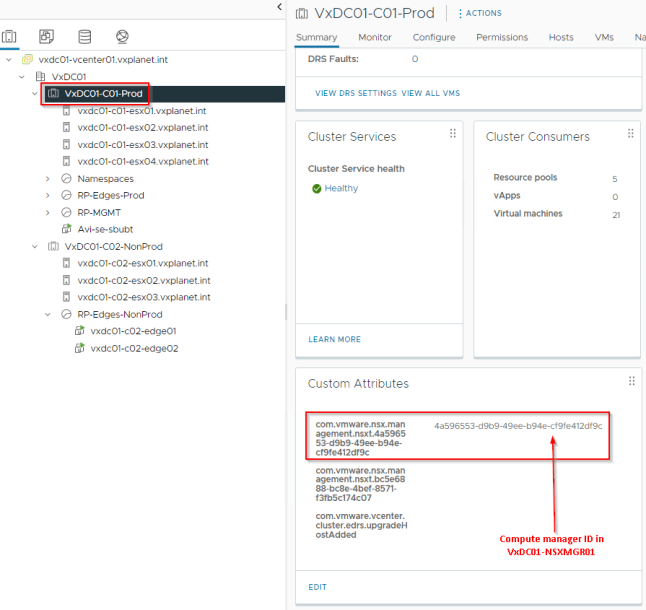
Task: Switch to the Summary tab
Action: [316, 37]
